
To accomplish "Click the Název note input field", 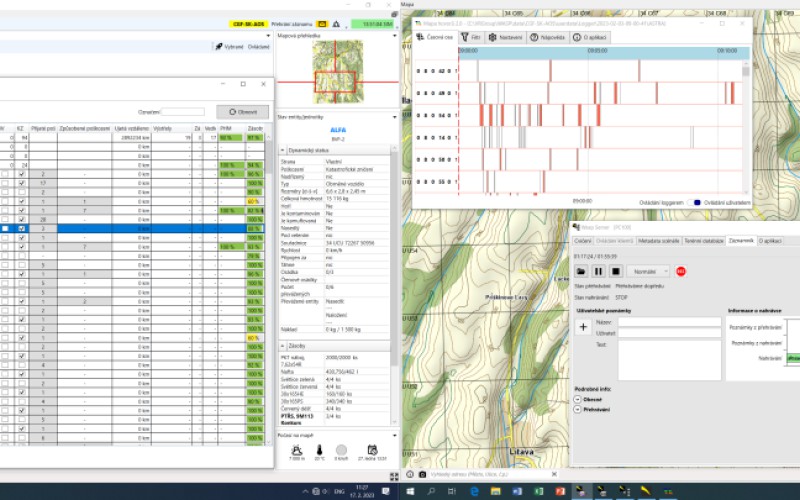I will (x=669, y=323).
